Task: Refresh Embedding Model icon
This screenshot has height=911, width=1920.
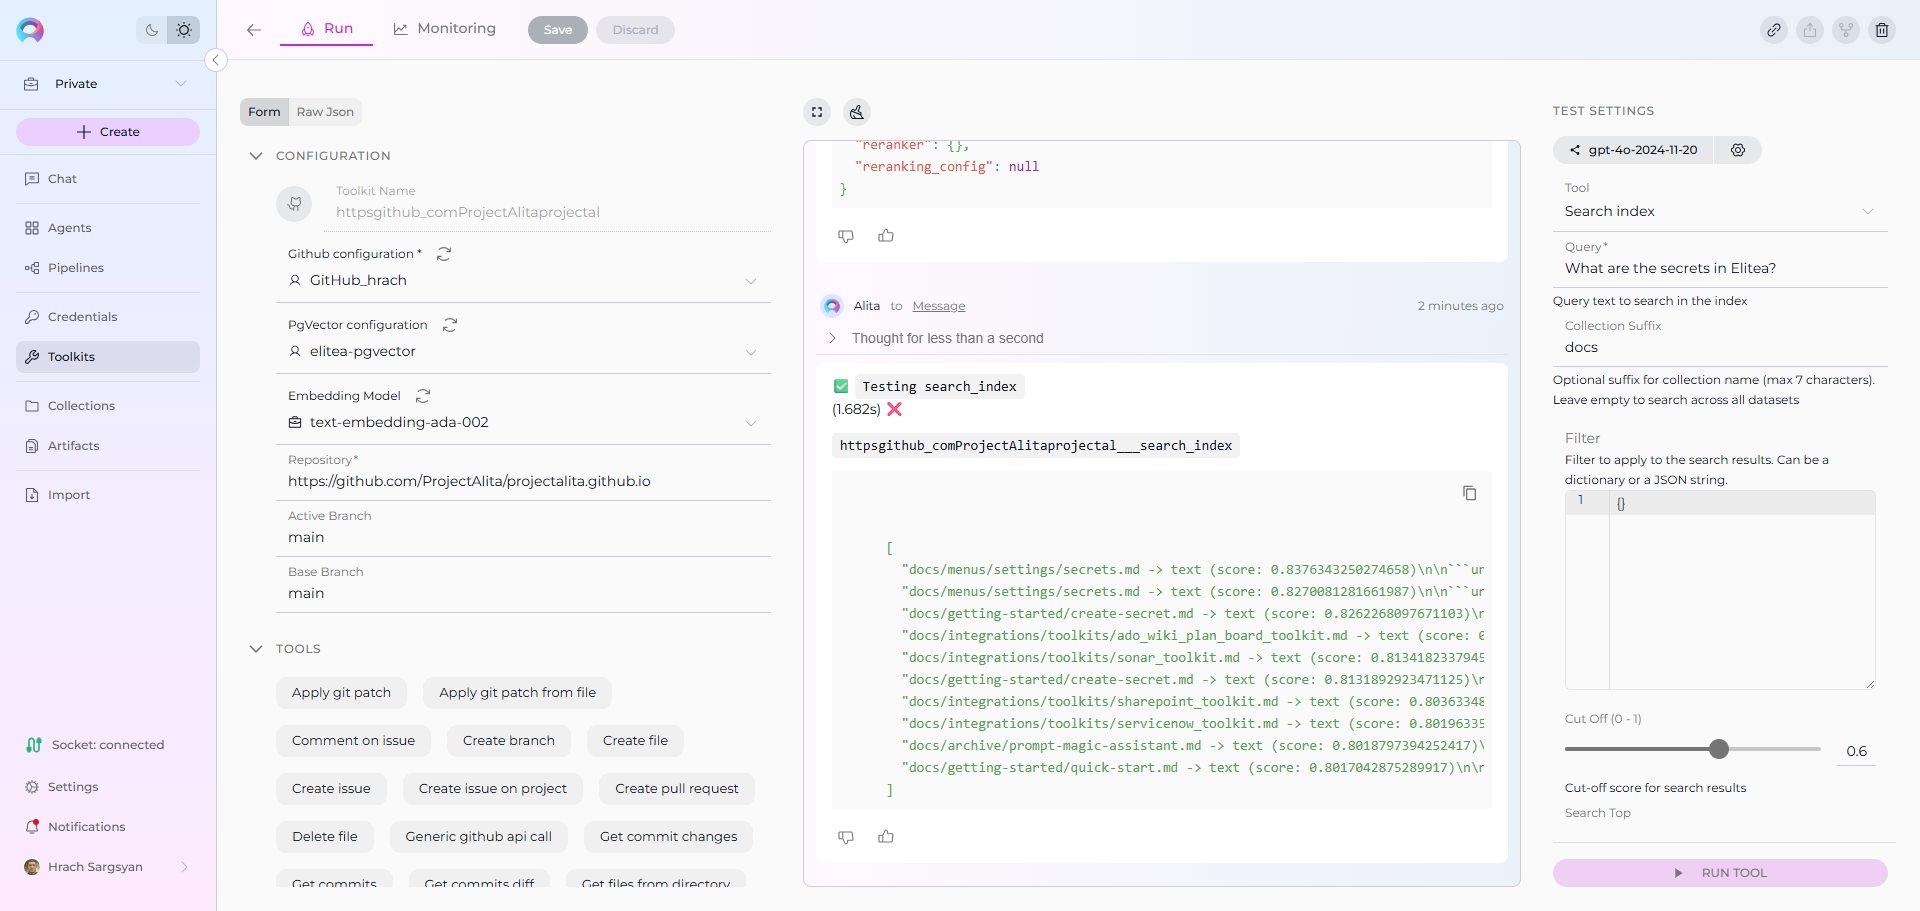Action: pos(423,396)
